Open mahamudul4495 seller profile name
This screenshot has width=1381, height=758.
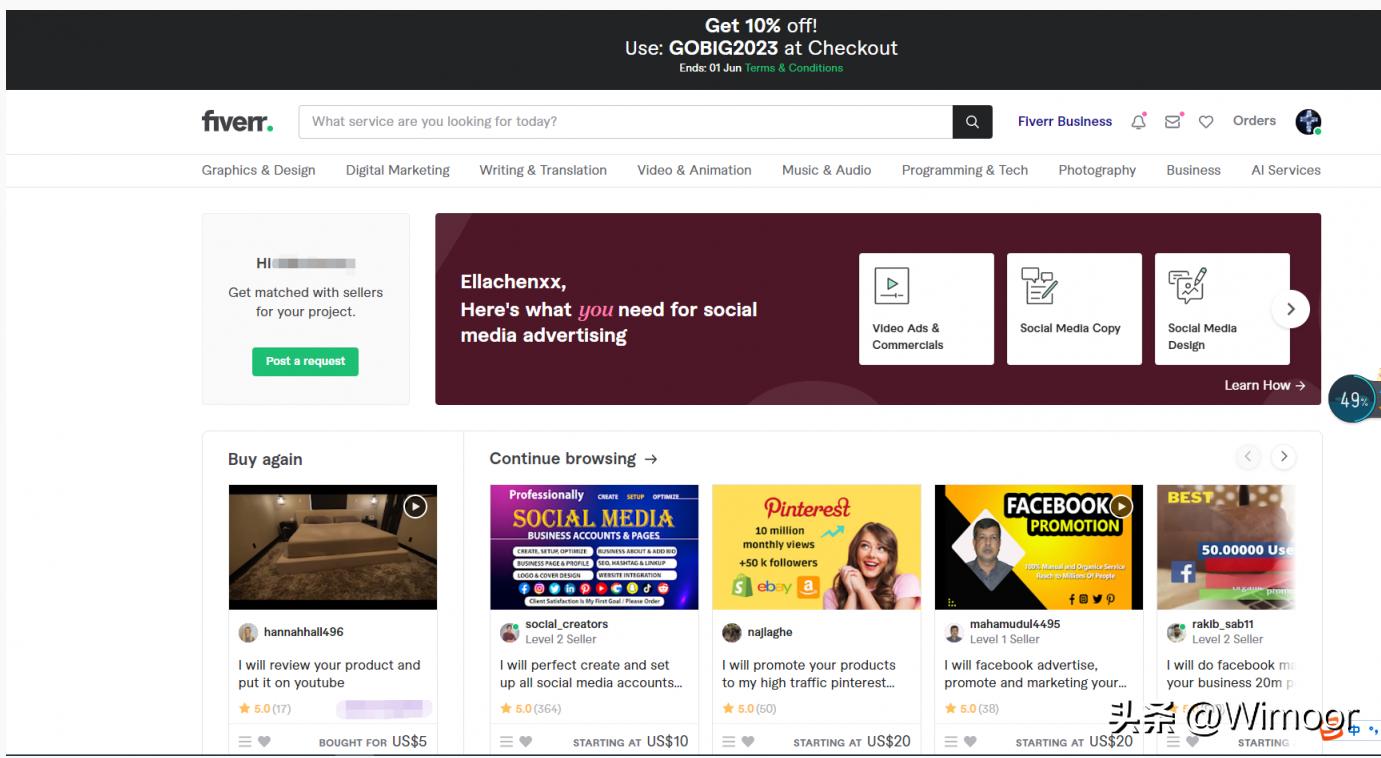click(1015, 624)
